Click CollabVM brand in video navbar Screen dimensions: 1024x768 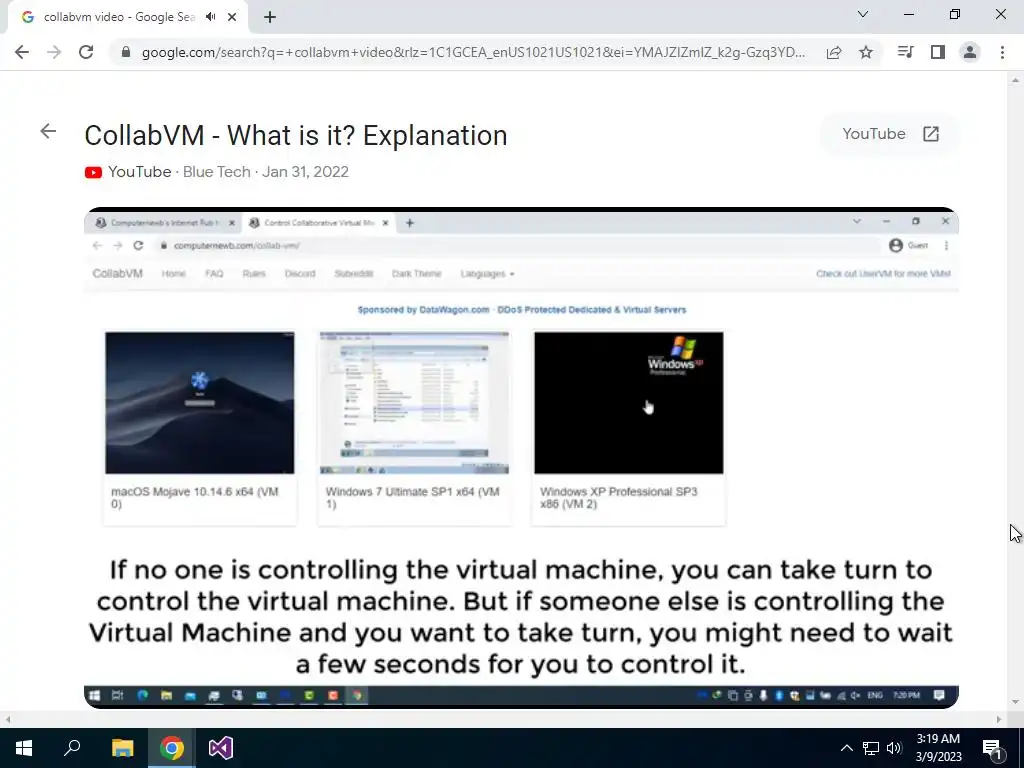point(118,274)
